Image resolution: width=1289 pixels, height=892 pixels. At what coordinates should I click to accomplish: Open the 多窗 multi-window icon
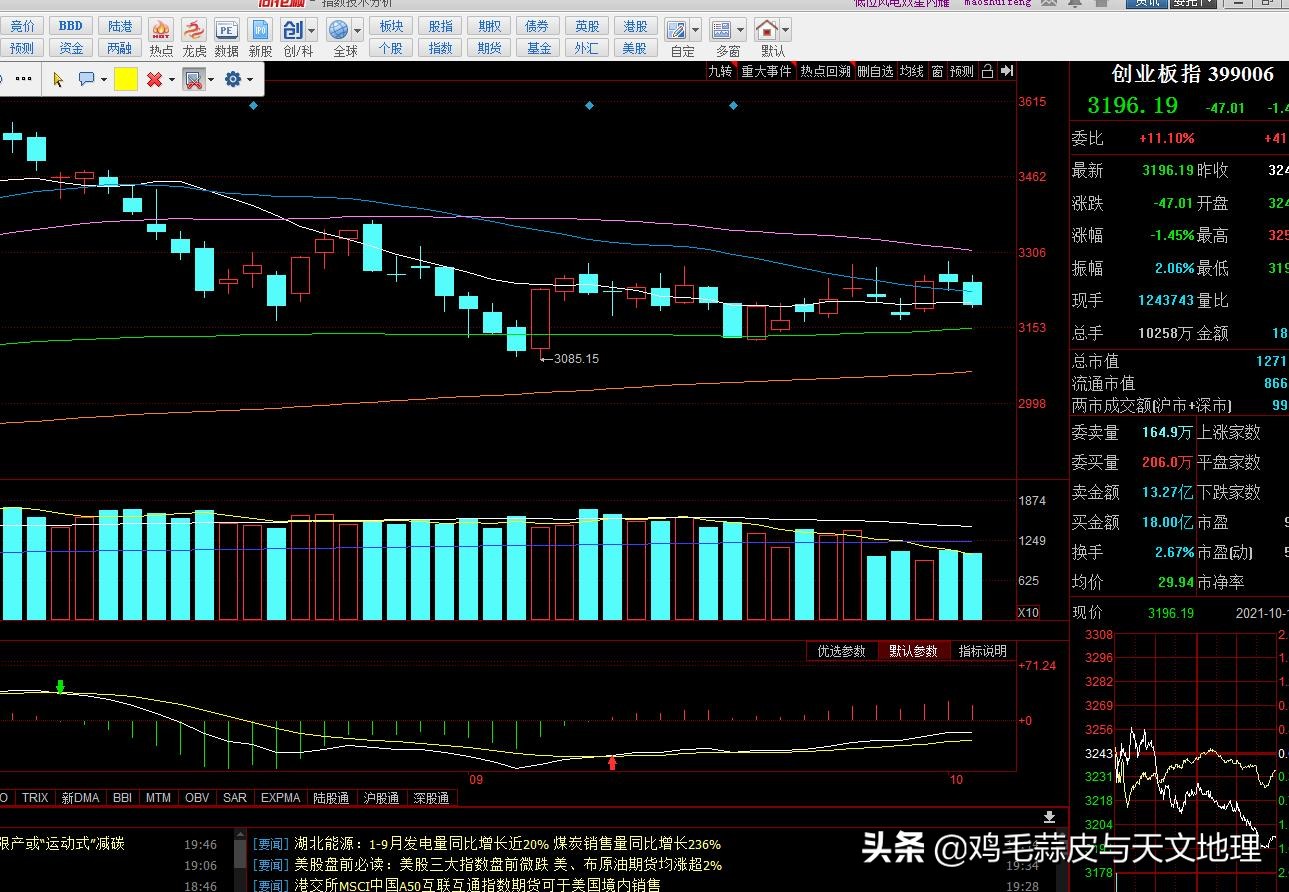tap(721, 30)
